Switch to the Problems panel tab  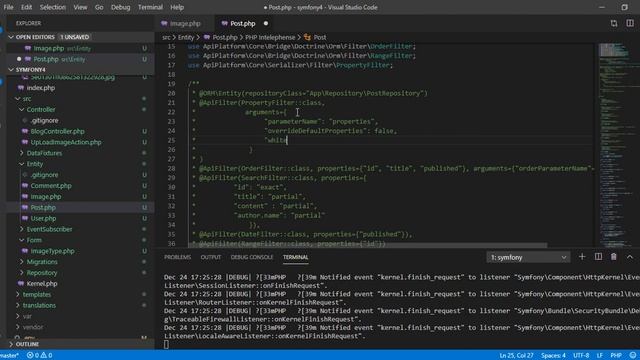point(177,258)
